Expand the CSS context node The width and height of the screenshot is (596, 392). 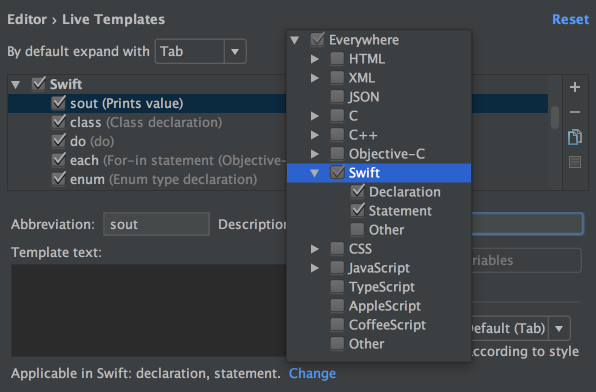click(315, 249)
